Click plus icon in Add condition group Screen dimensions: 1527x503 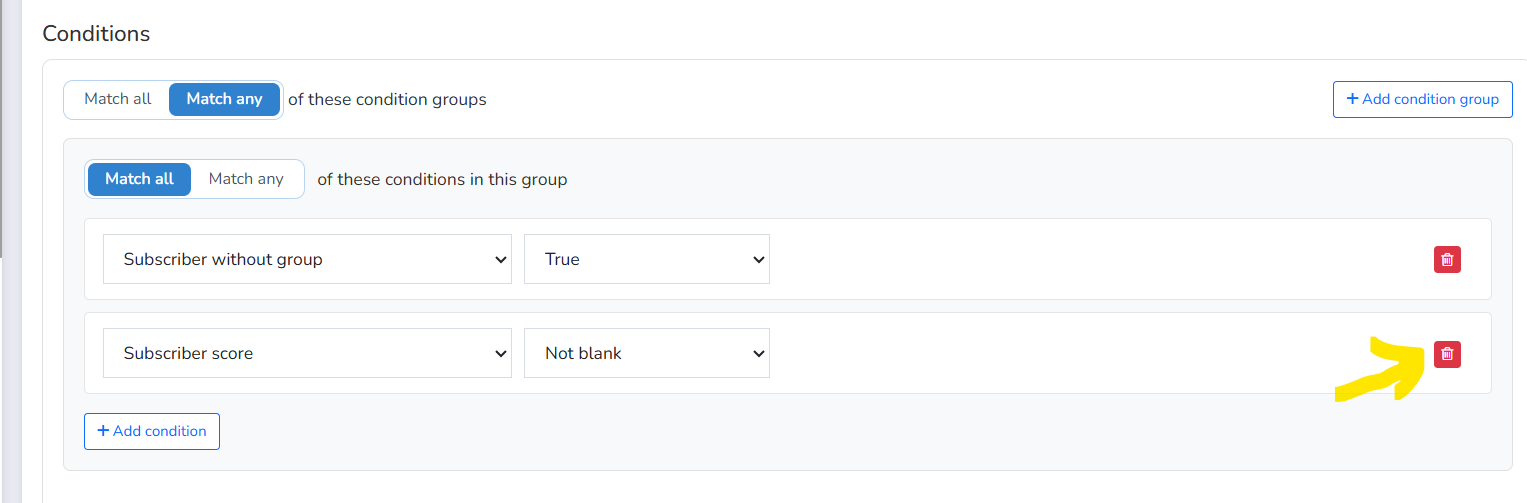tap(1352, 99)
